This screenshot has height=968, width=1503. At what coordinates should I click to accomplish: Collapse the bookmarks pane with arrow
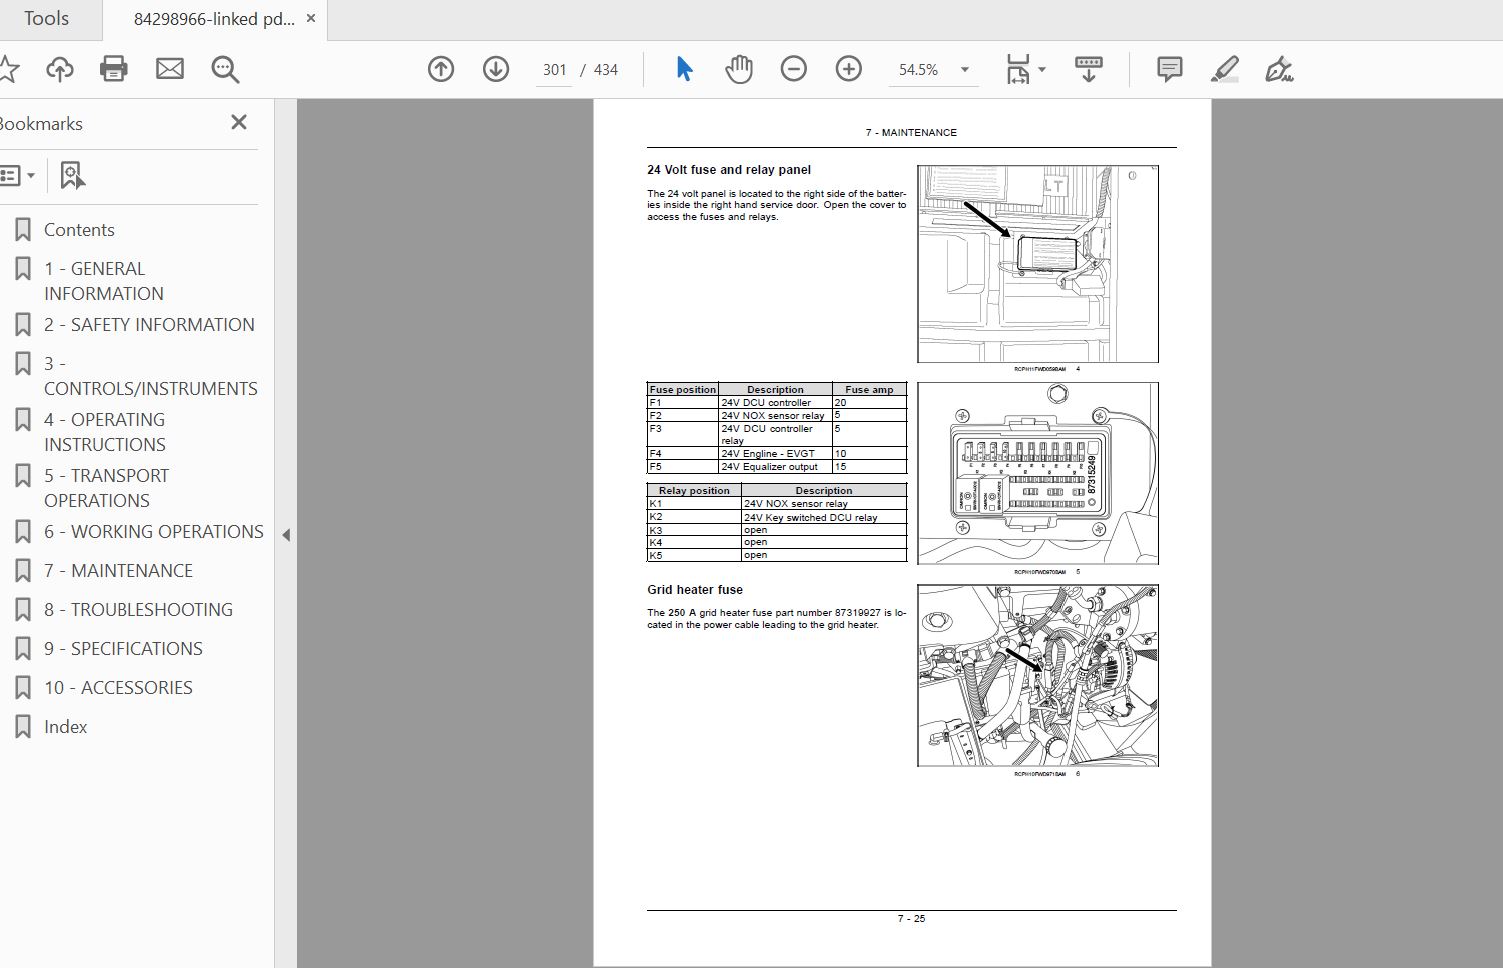pos(286,535)
